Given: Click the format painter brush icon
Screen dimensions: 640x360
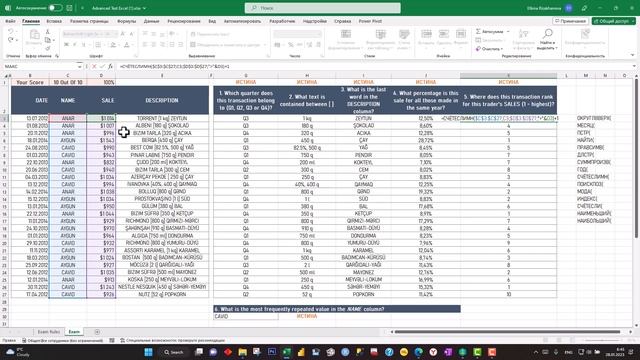Looking at the screenshot, I should point(48,48).
